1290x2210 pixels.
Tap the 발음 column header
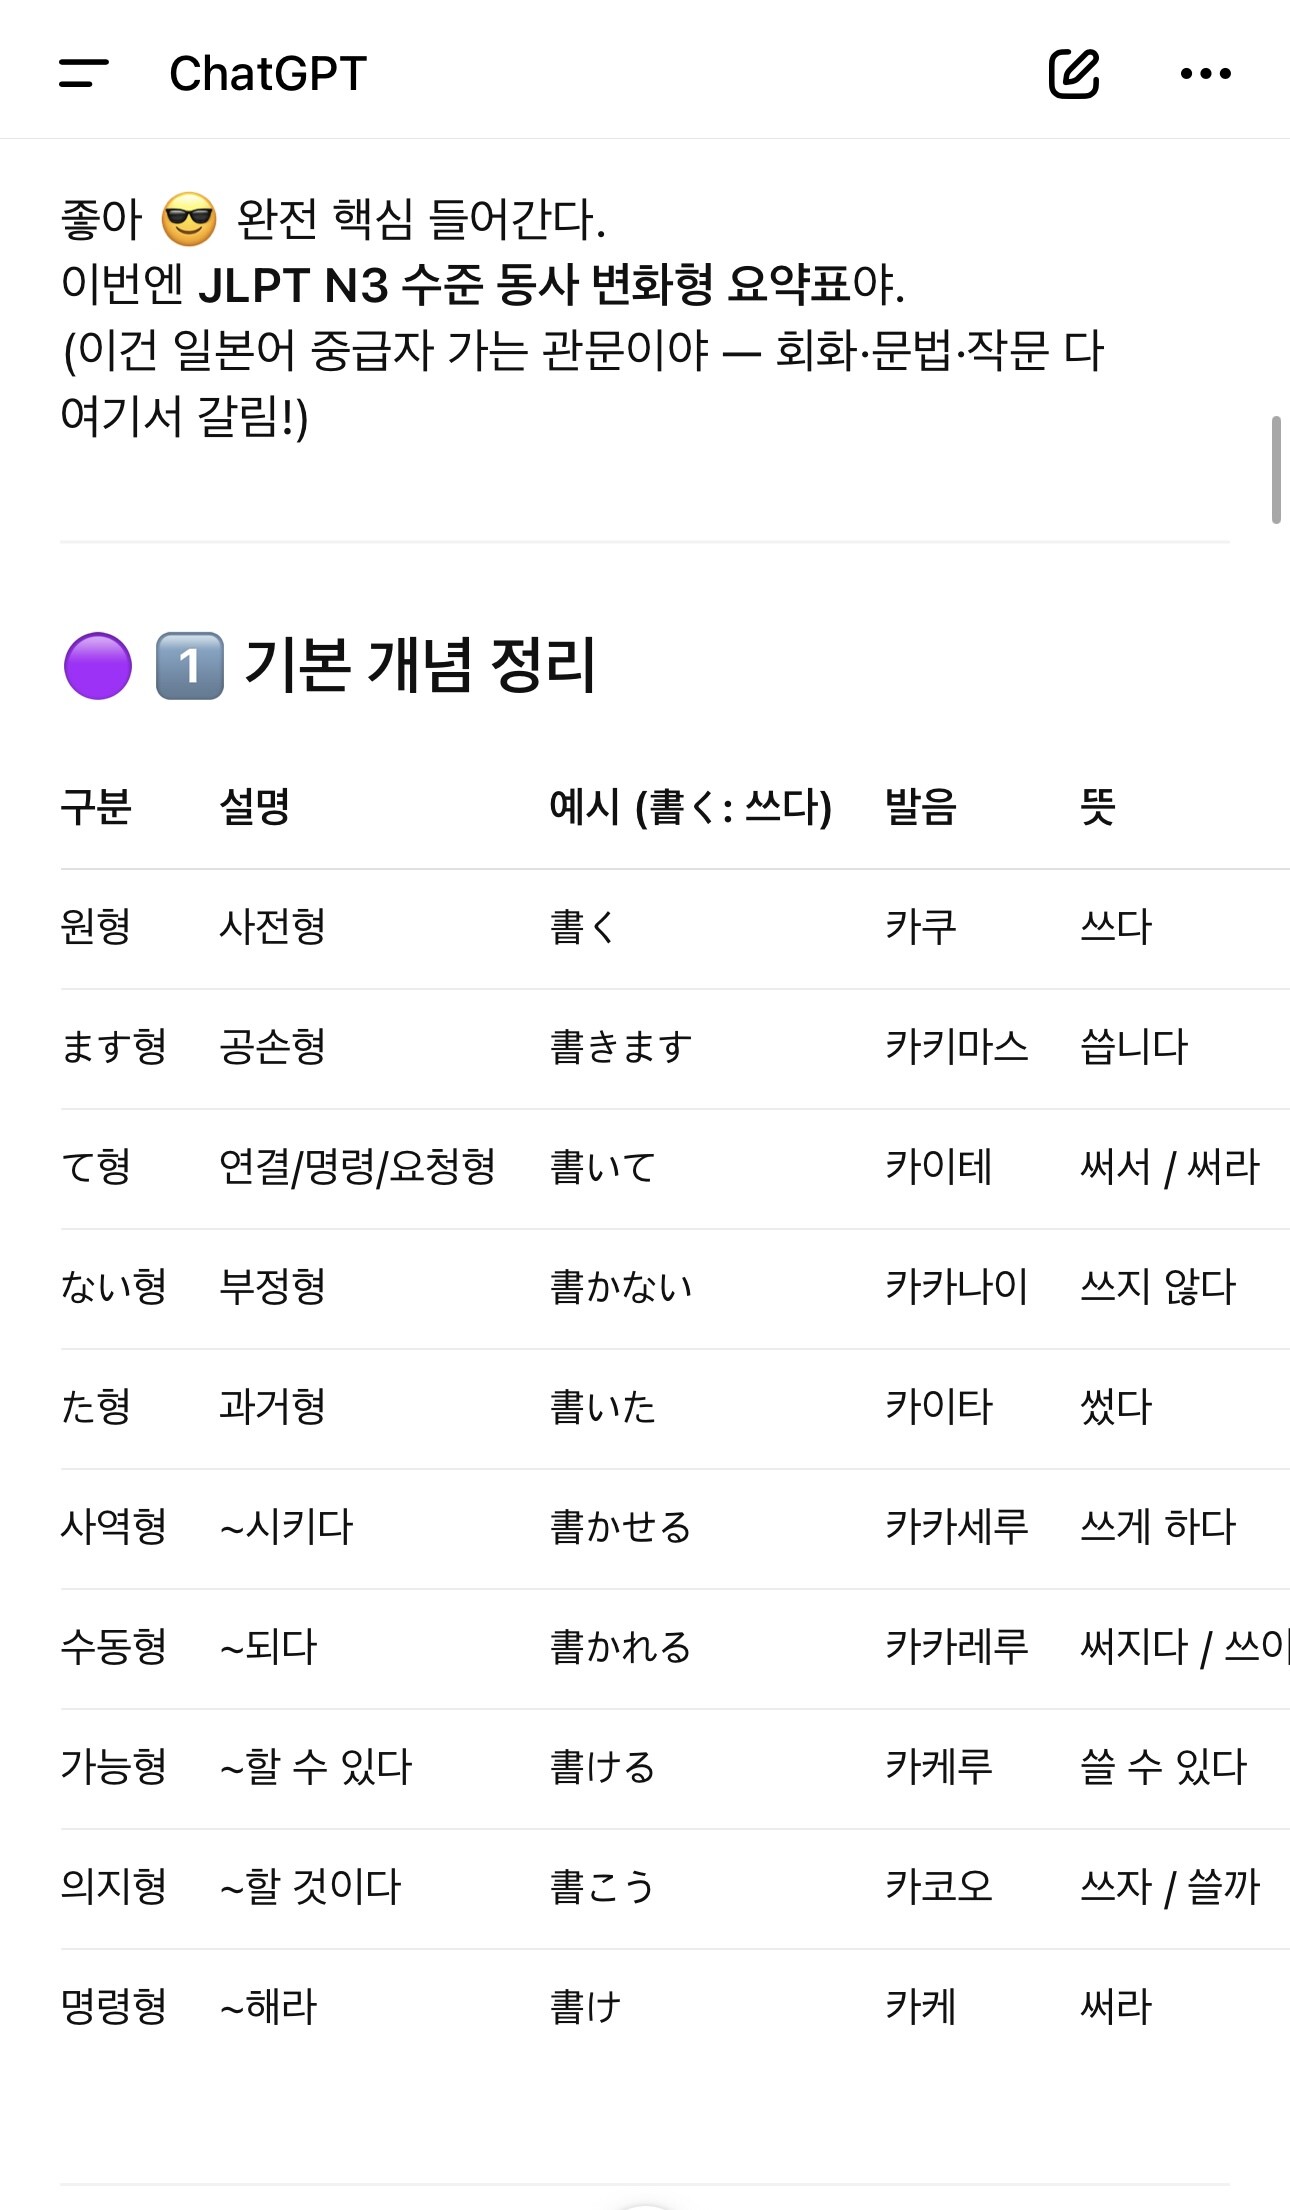point(921,807)
